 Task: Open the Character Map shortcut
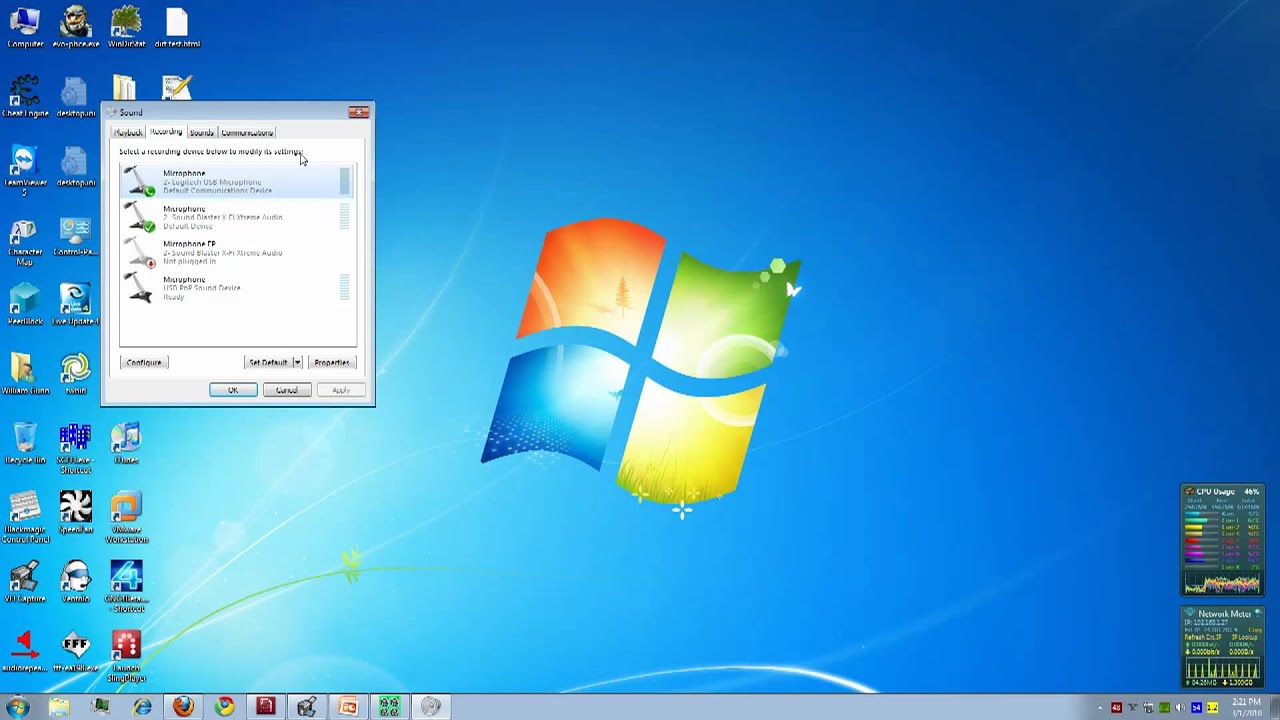pos(25,242)
